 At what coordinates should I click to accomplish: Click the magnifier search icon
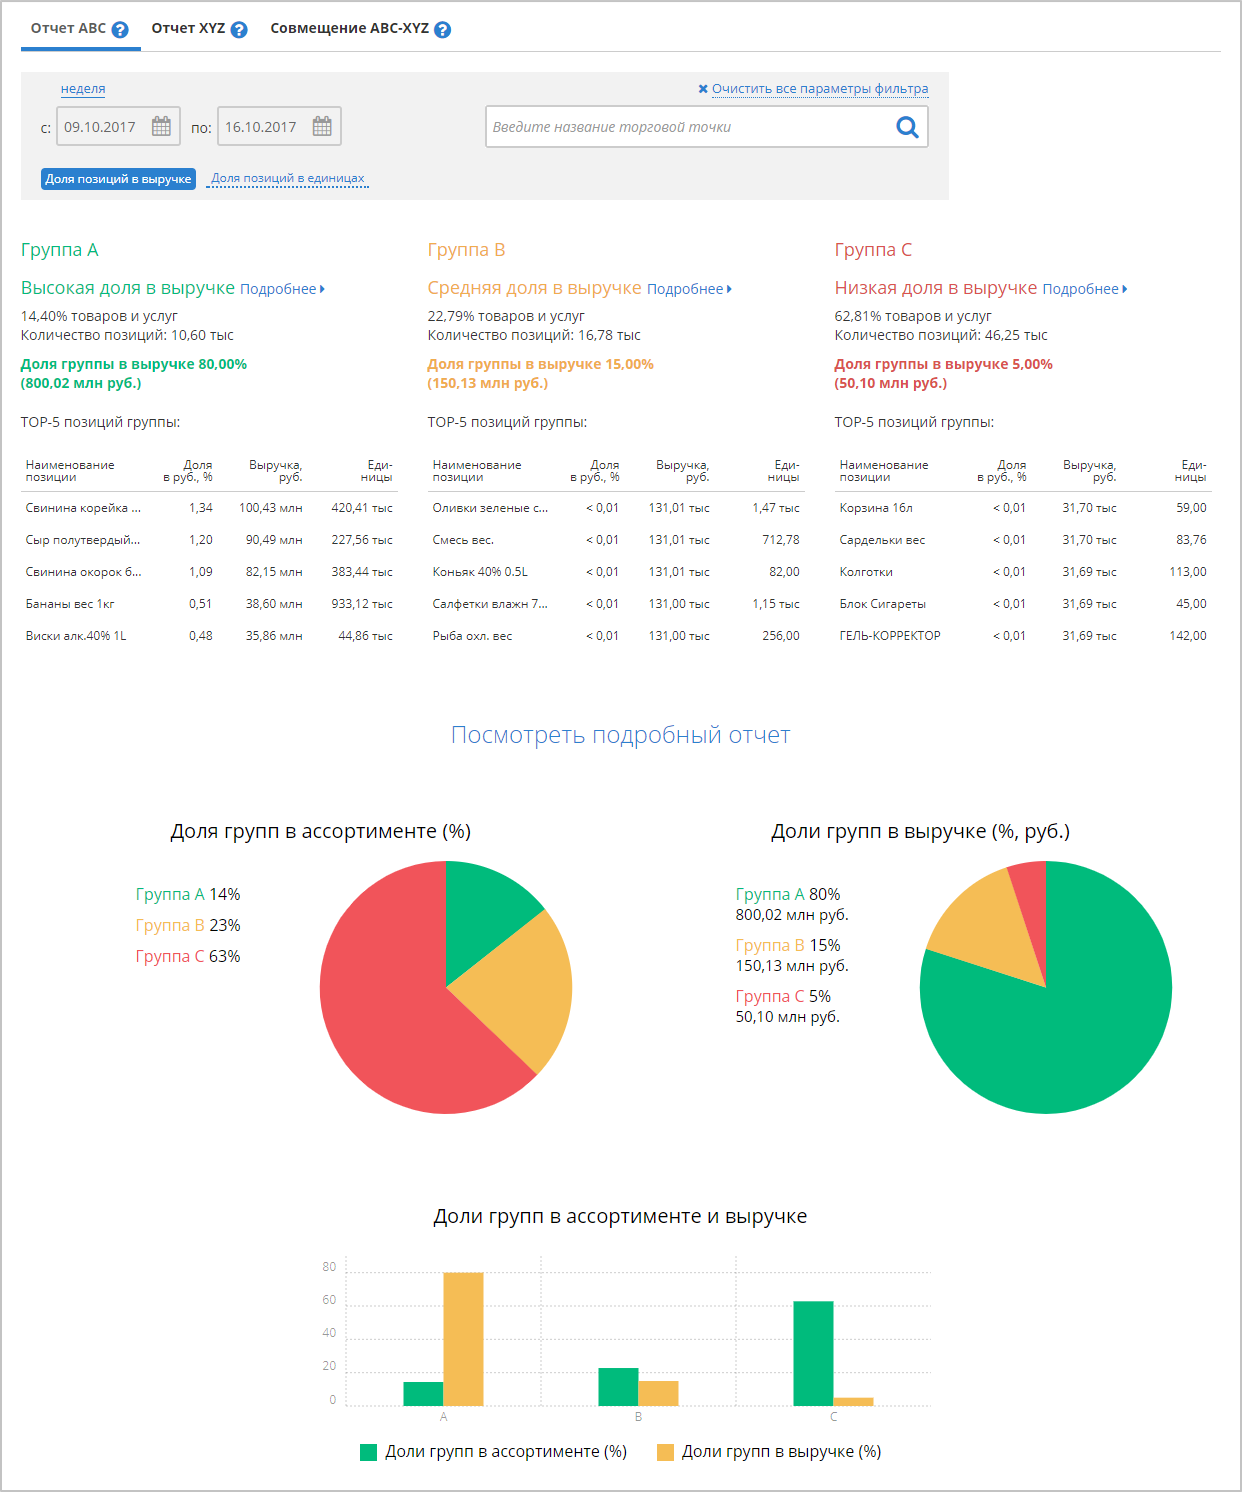[907, 127]
